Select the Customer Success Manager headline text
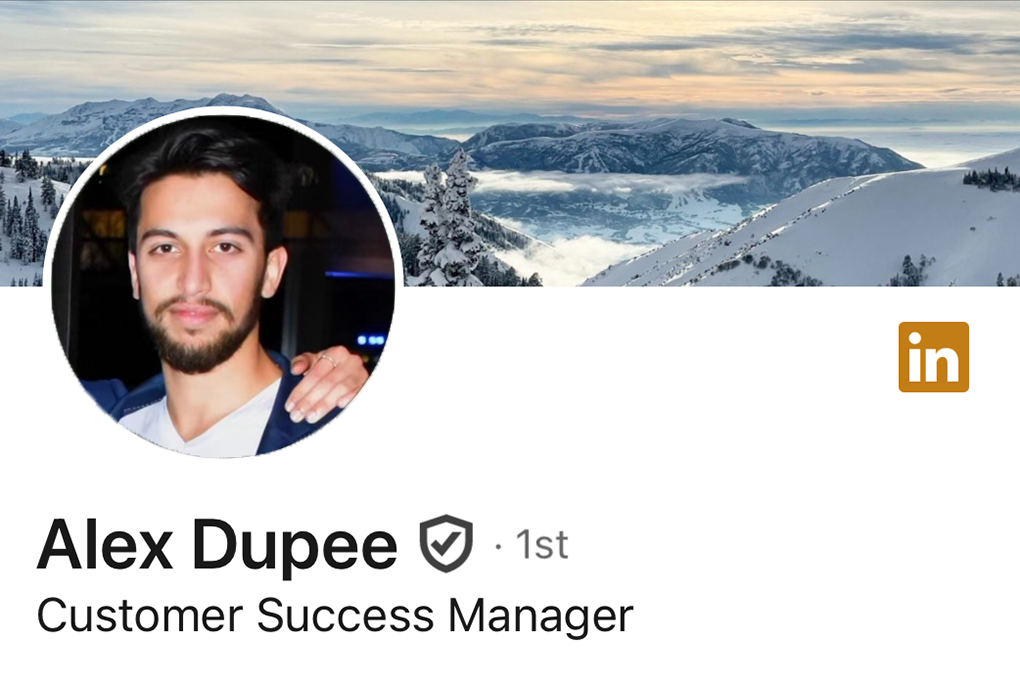The height and width of the screenshot is (685, 1020). point(335,615)
